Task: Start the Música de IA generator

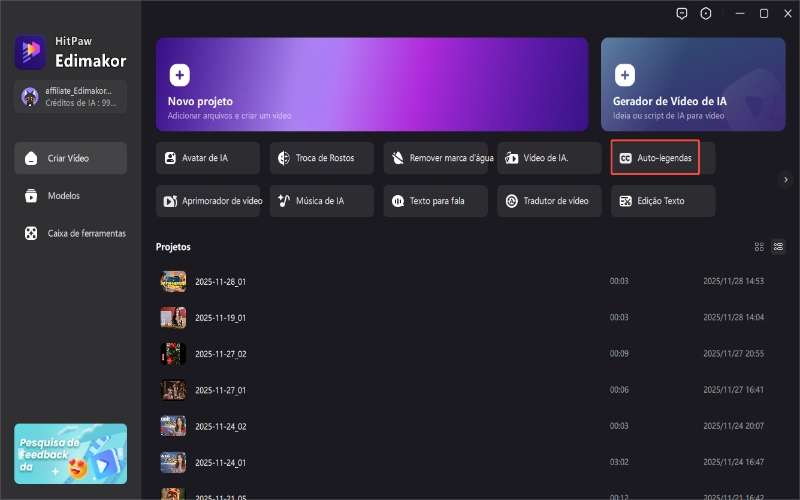Action: tap(321, 201)
